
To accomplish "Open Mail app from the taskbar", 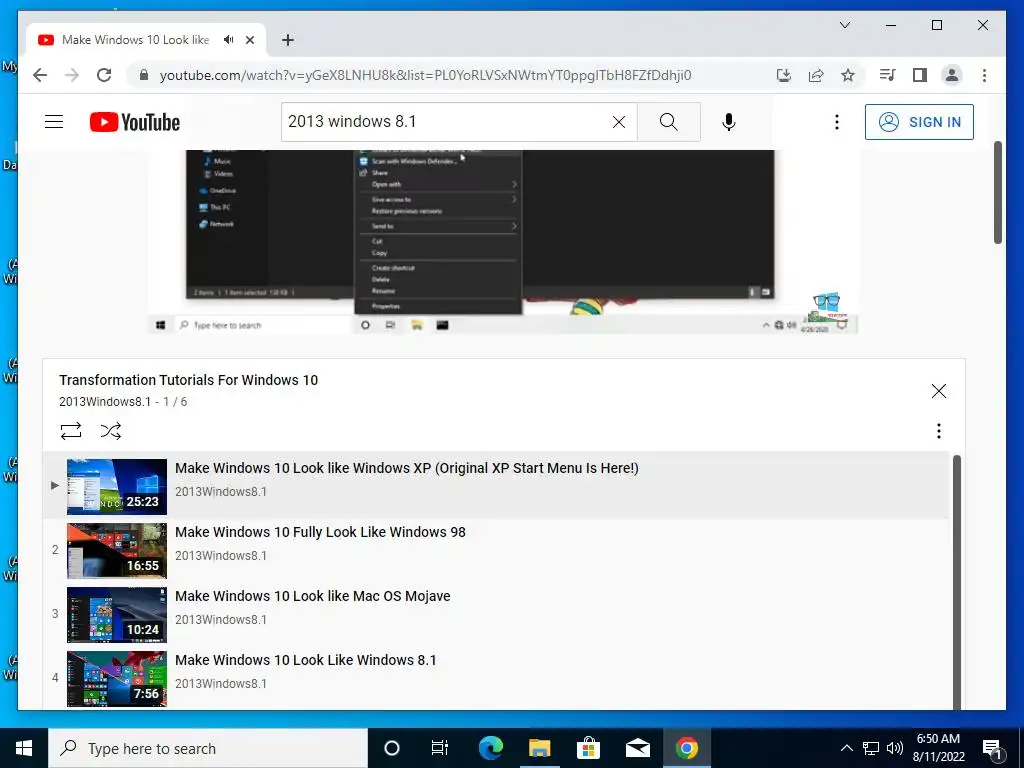I will coord(637,748).
